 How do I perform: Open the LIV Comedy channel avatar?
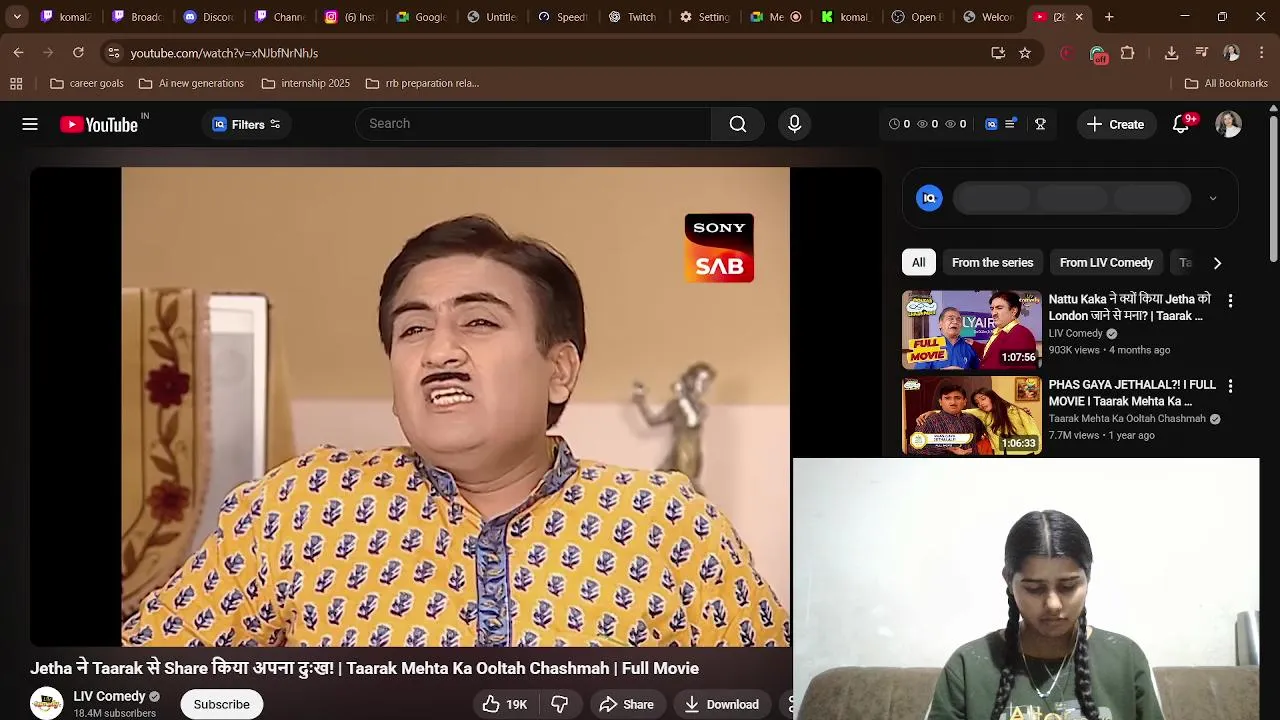coord(46,704)
